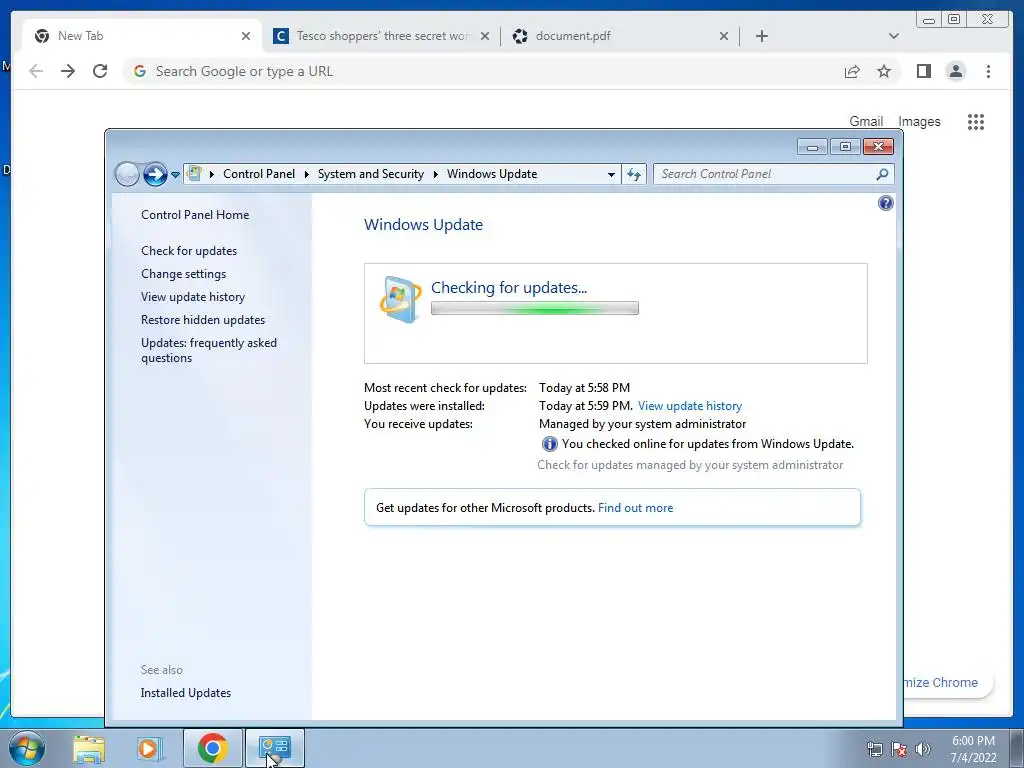Open Action Center flag icon
Screen dimensions: 1024x768
pos(899,749)
